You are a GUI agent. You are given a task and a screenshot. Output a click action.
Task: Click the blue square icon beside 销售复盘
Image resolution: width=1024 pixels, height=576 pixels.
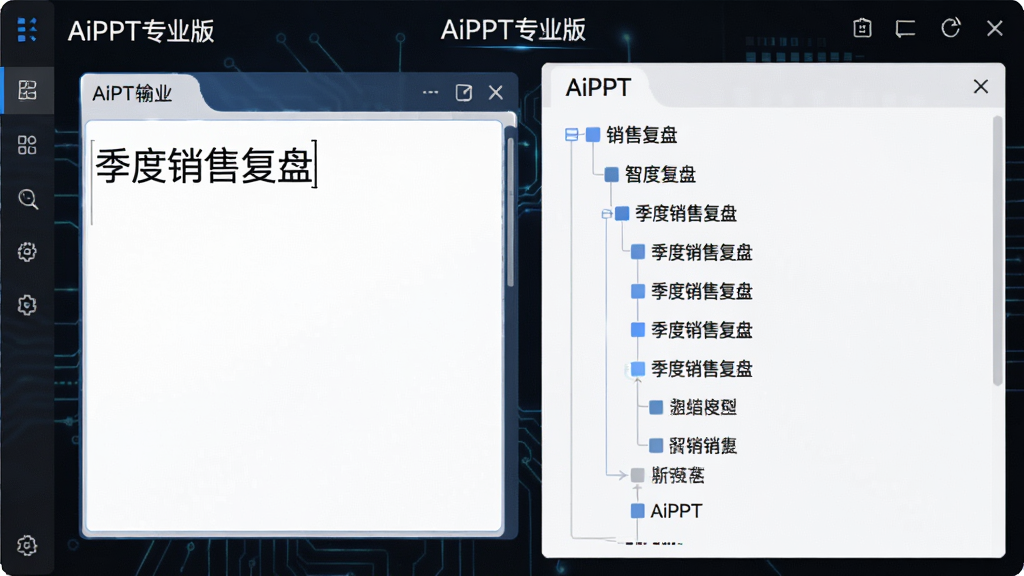(593, 135)
